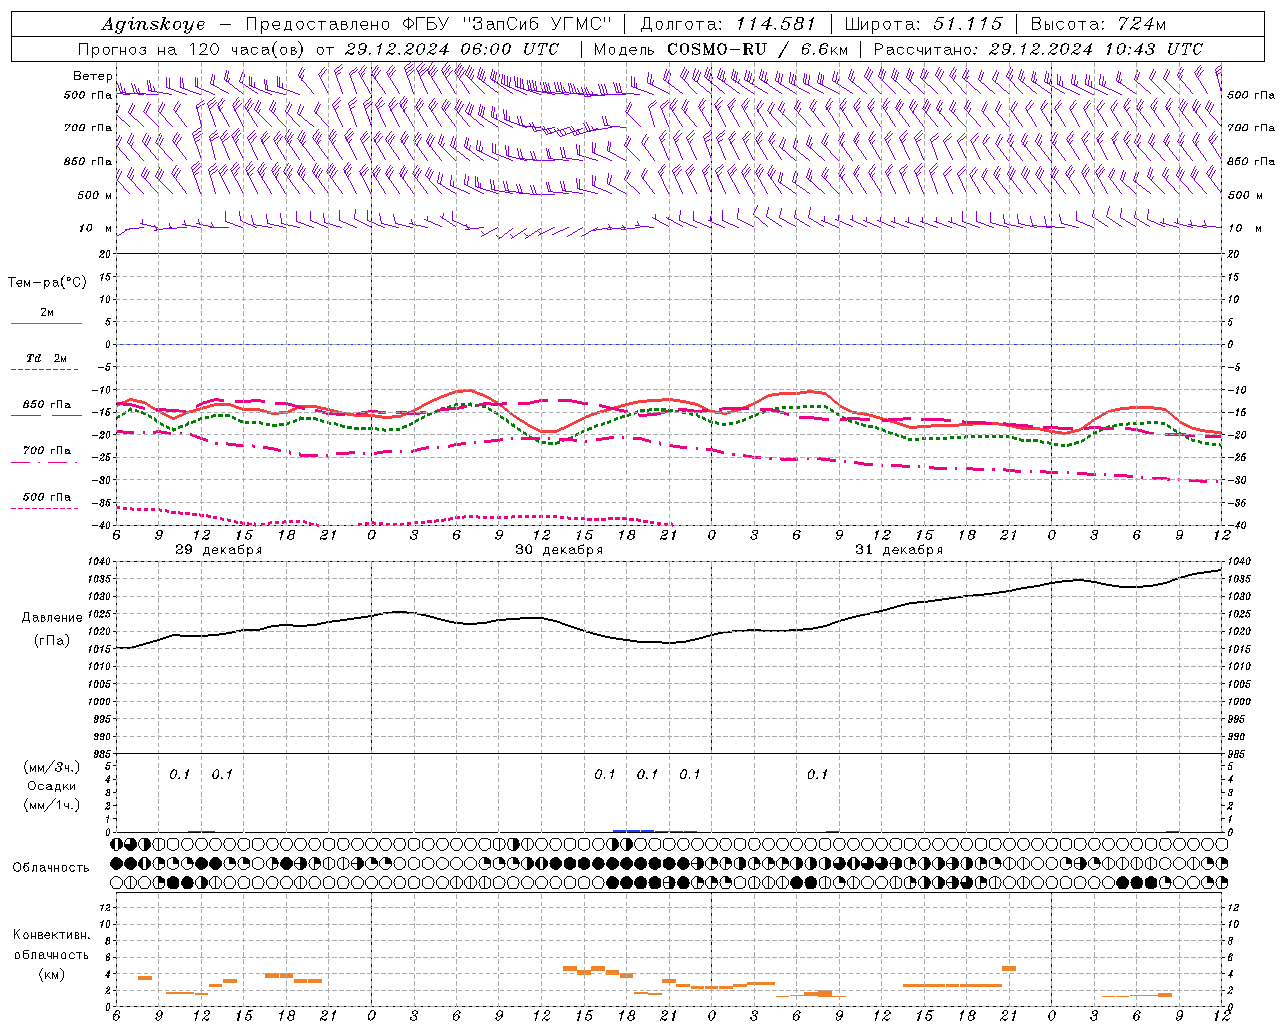The height and width of the screenshot is (1024, 1280).
Task: Click the 0.1 precipitation value on 31 декабря
Action: (818, 774)
